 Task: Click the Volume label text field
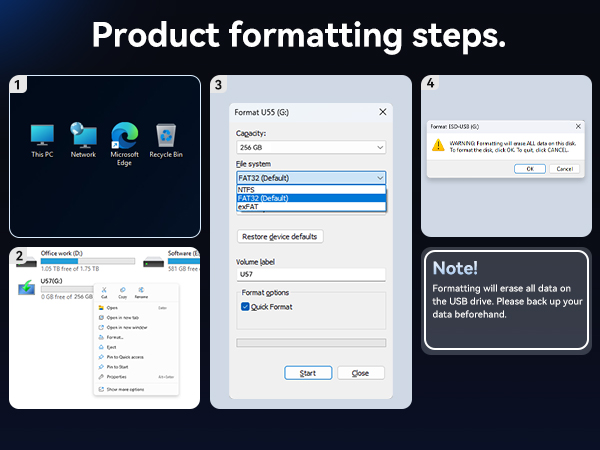(x=311, y=274)
